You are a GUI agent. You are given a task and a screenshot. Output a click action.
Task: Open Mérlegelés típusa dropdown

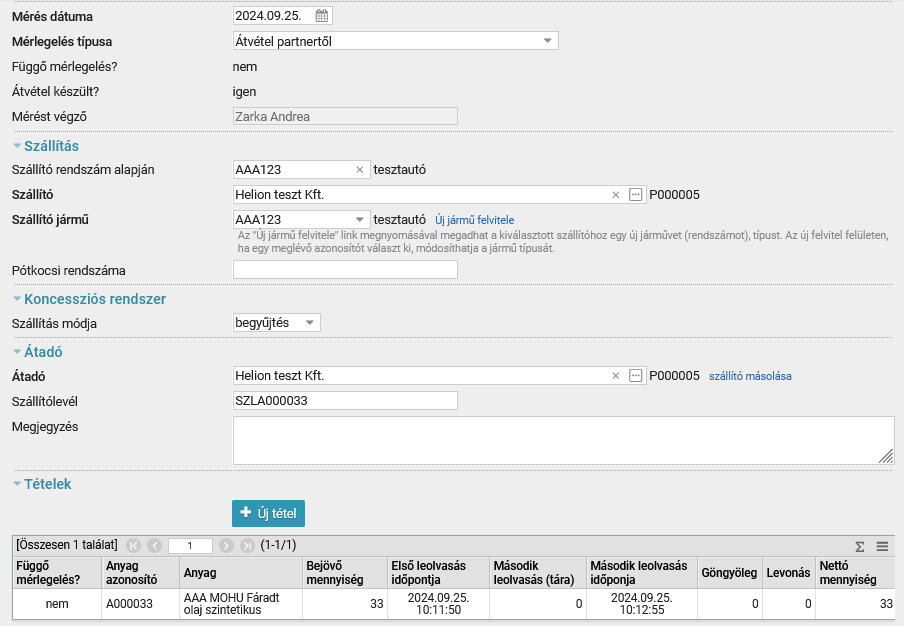point(396,41)
